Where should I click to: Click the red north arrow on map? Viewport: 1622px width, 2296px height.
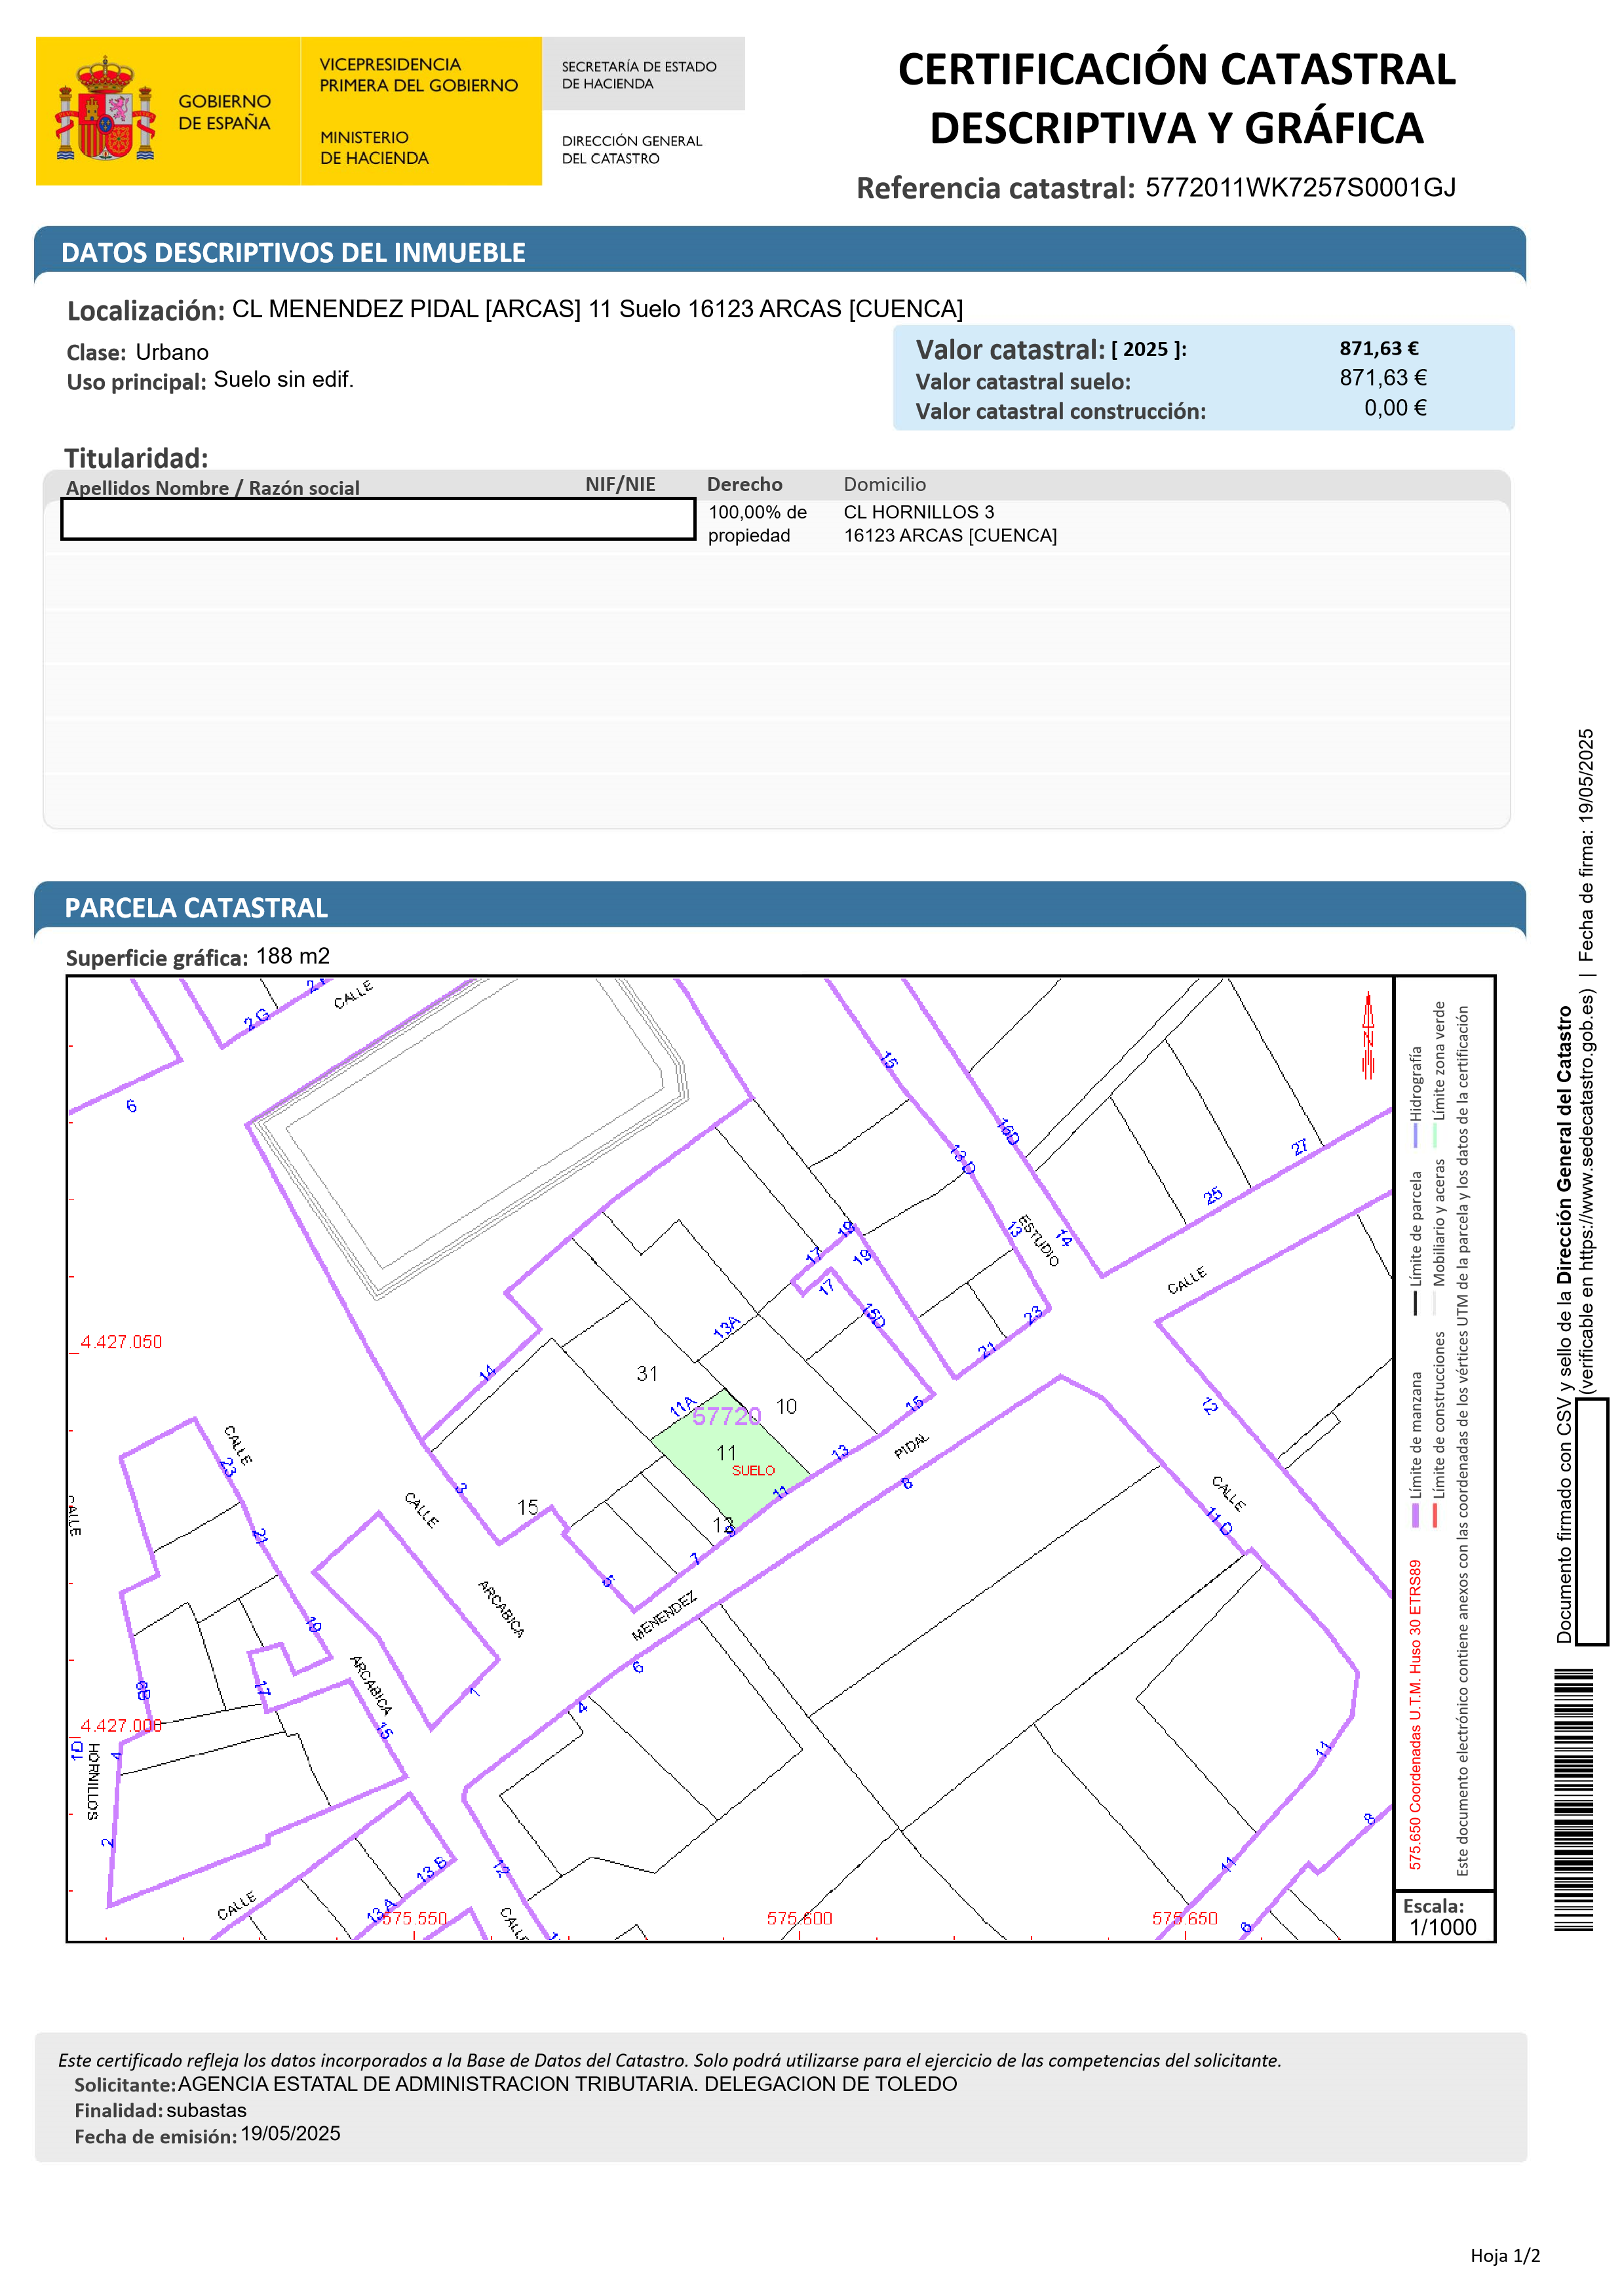tap(1368, 1035)
